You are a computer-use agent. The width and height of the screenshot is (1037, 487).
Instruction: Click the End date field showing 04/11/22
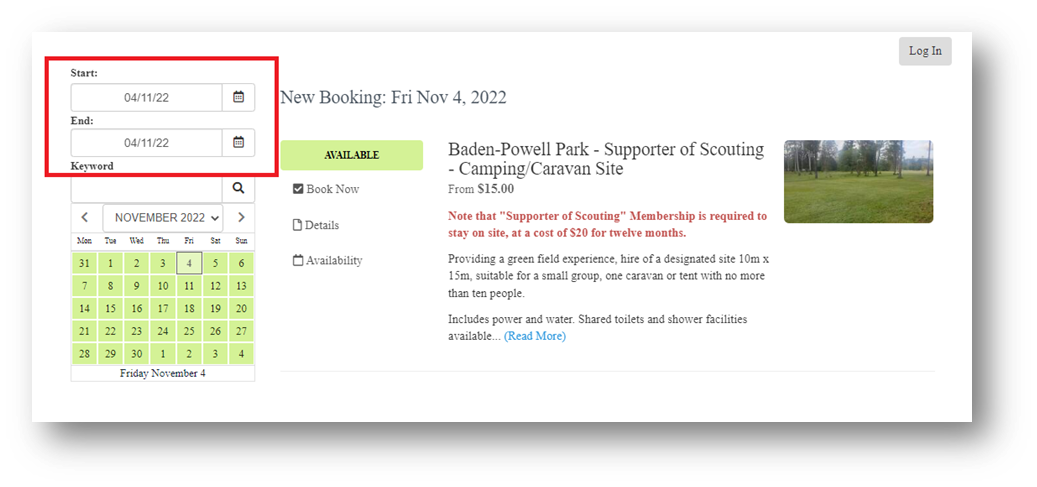[x=147, y=142]
